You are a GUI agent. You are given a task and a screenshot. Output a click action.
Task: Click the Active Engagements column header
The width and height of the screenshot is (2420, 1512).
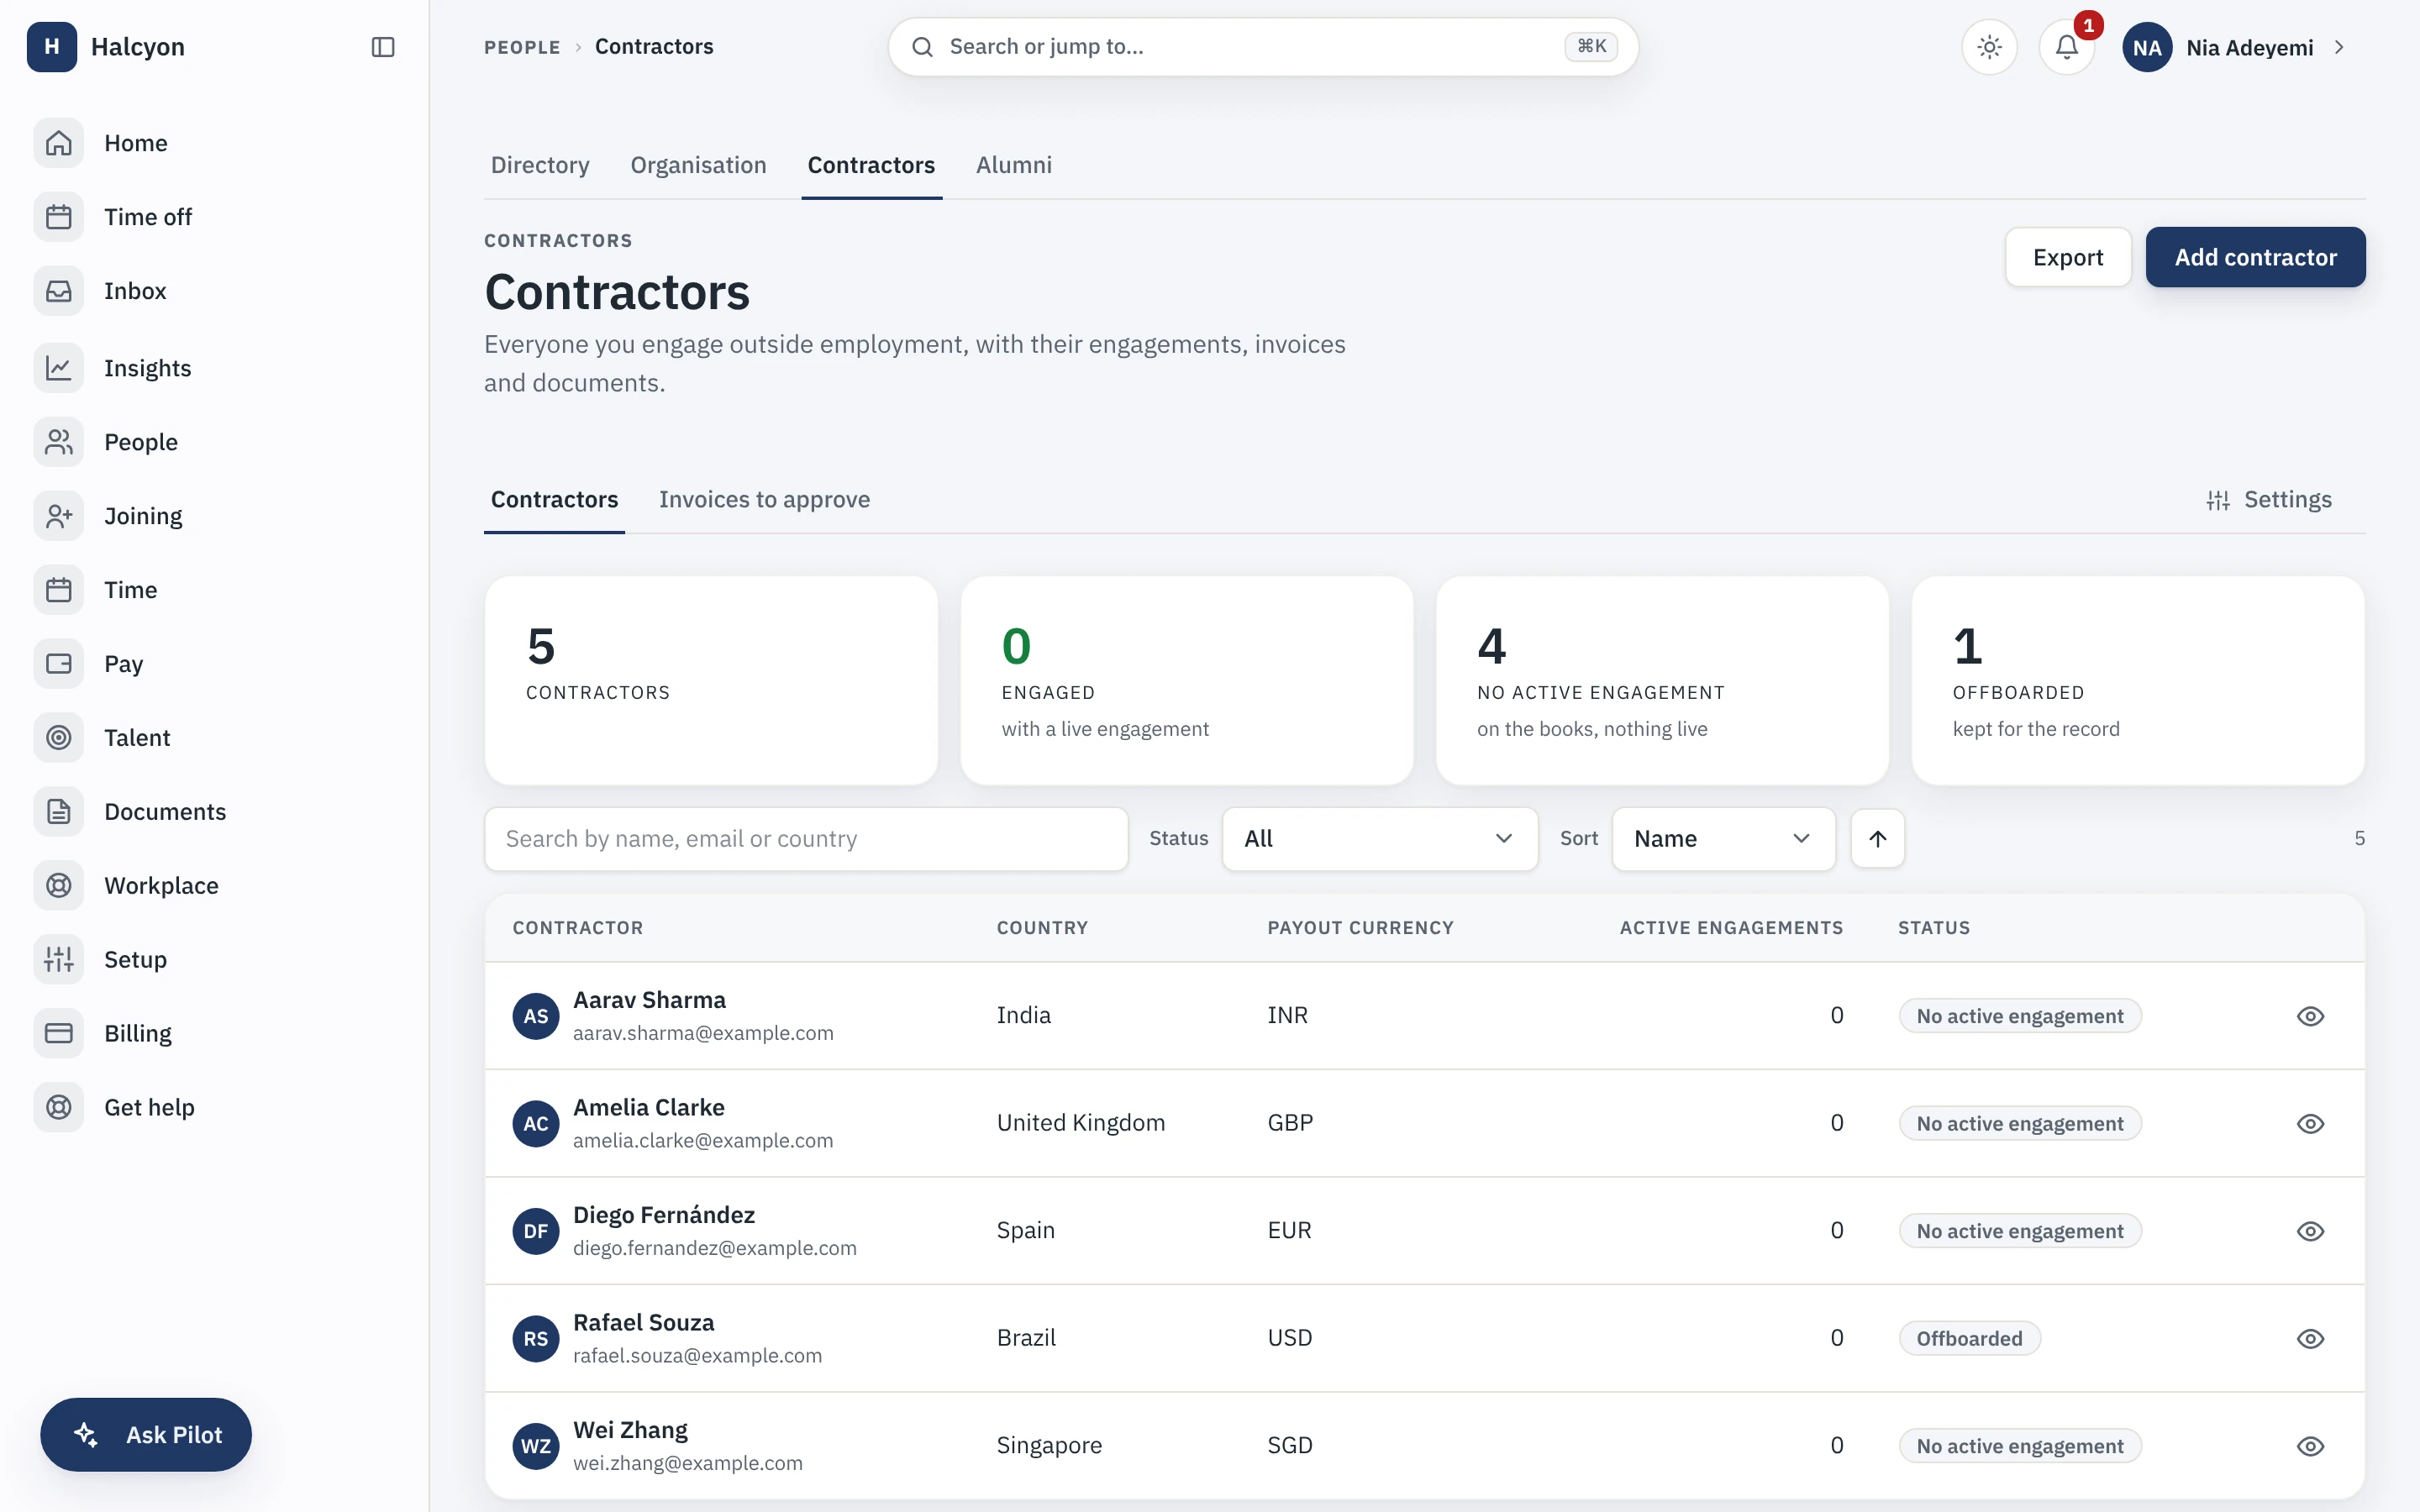pyautogui.click(x=1731, y=928)
